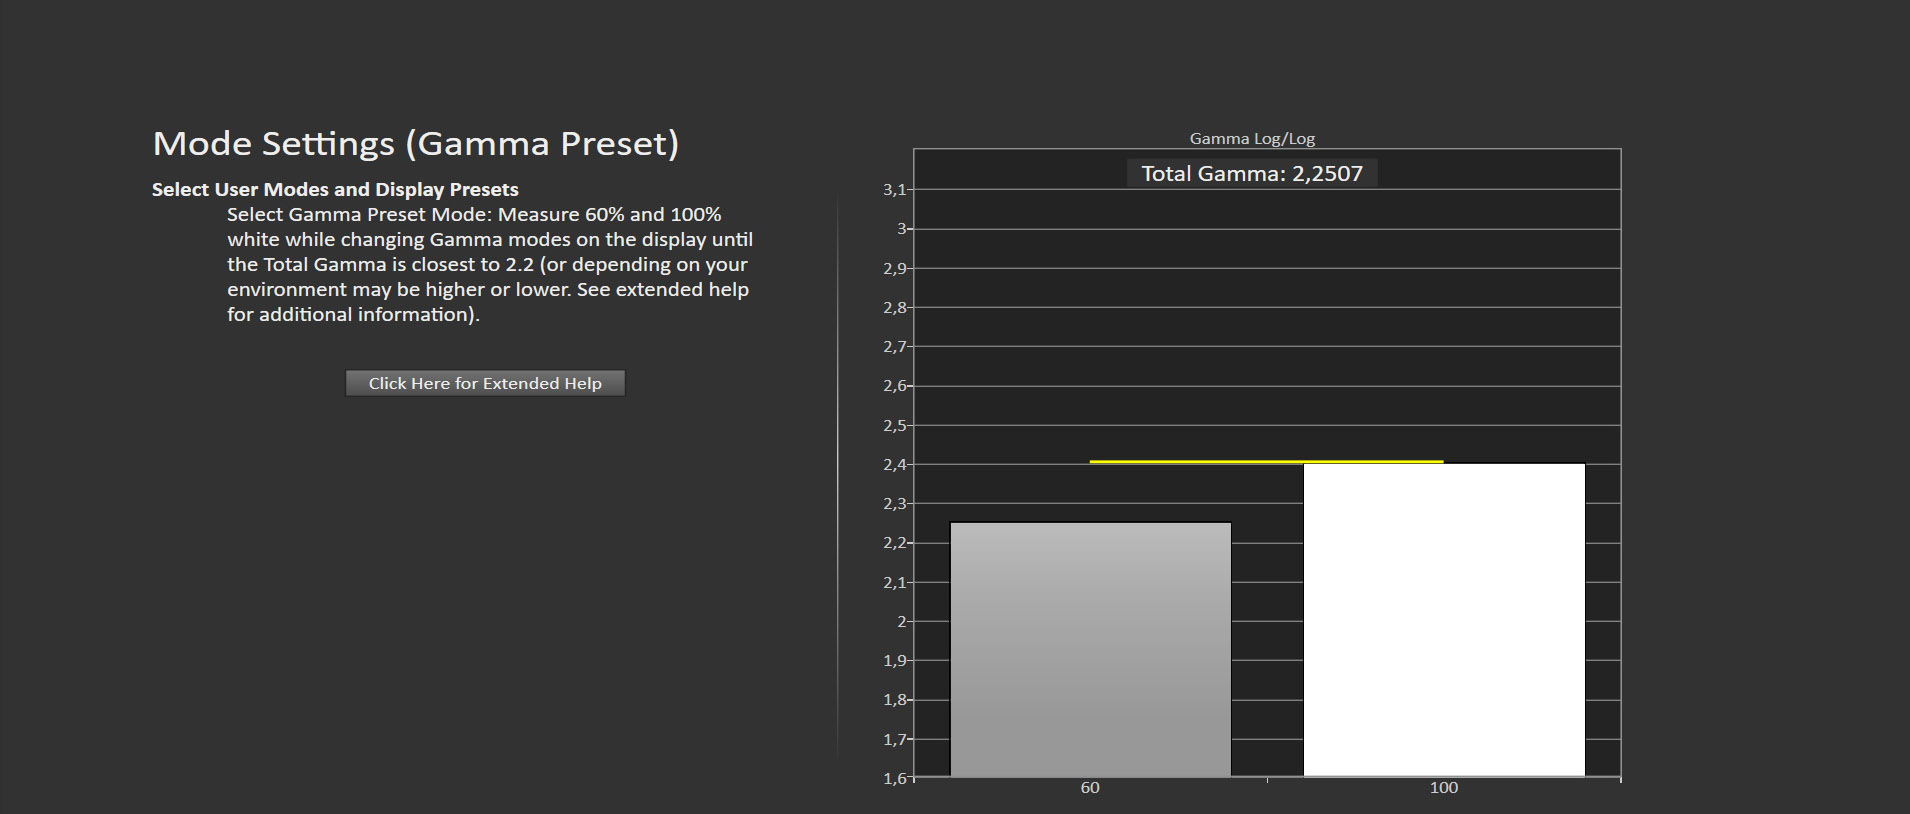Click the 3,1 value on the y-axis
The image size is (1910, 814).
(x=894, y=190)
